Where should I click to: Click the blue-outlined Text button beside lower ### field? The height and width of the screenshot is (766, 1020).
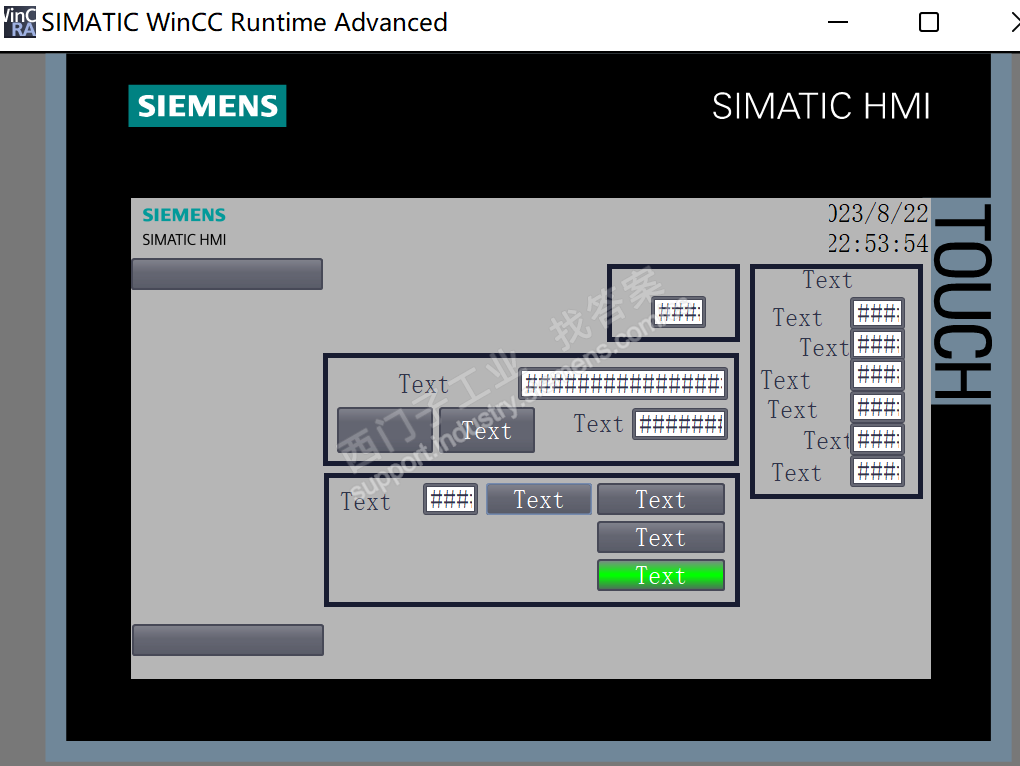coord(539,499)
